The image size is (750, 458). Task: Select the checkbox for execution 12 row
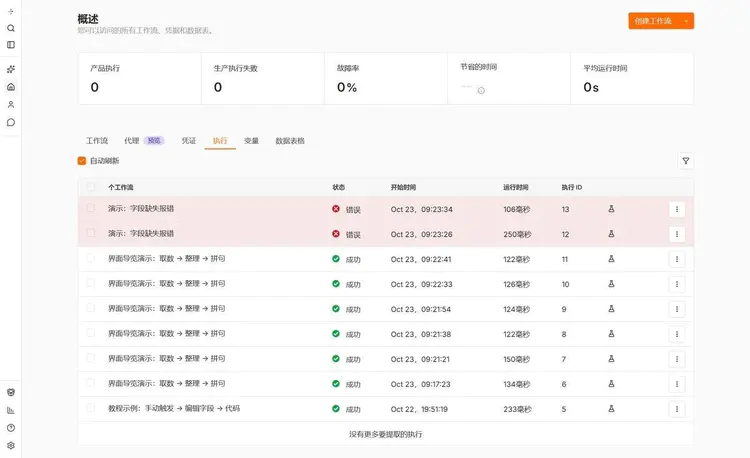(x=90, y=233)
